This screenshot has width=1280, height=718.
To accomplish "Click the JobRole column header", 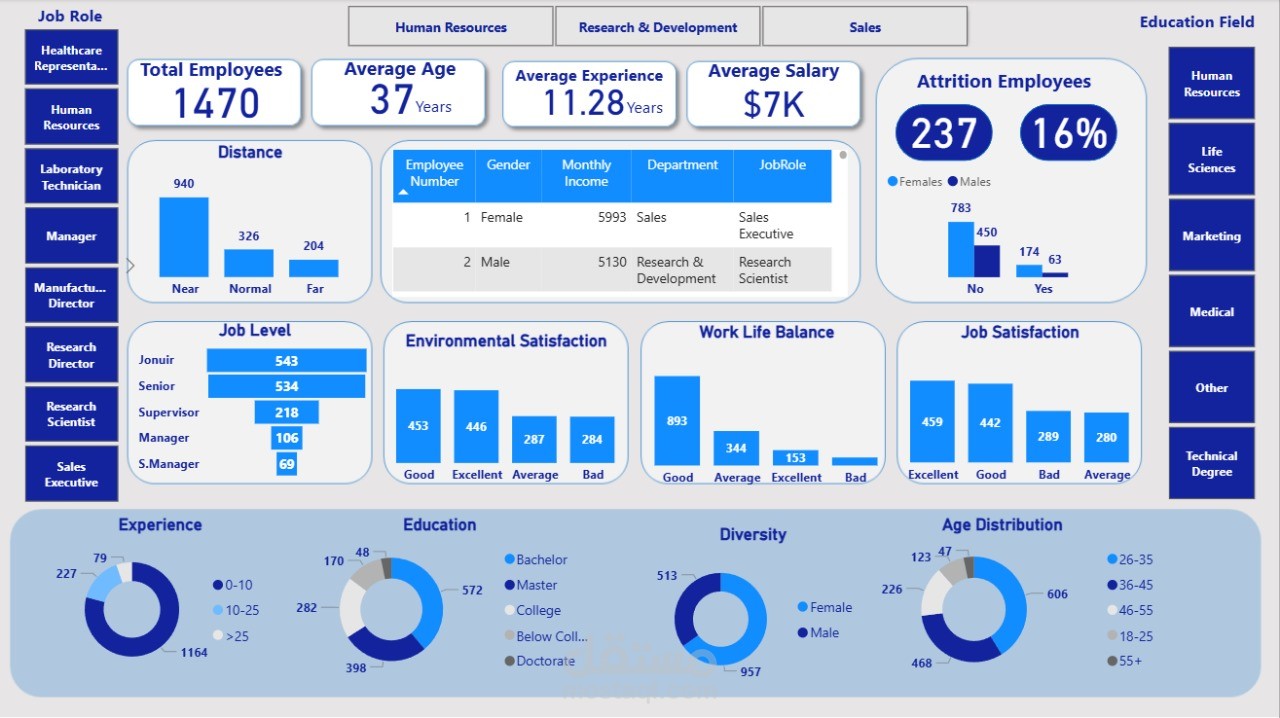I will [x=782, y=175].
